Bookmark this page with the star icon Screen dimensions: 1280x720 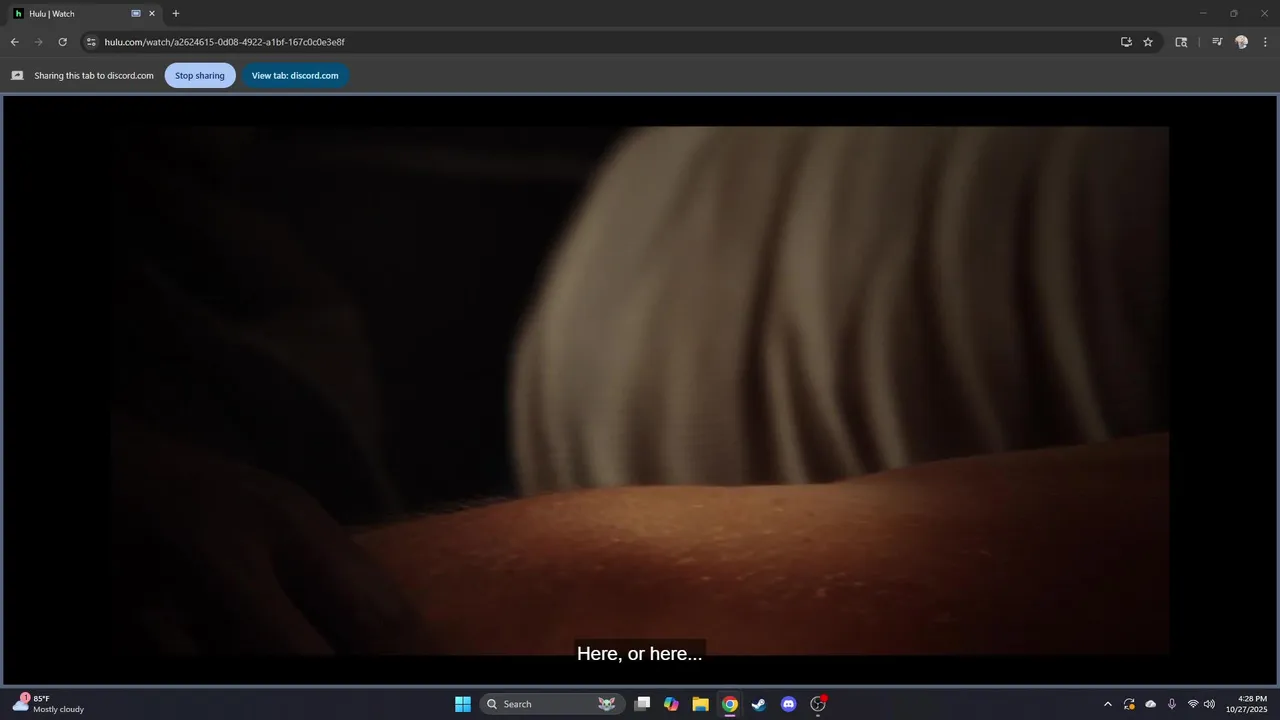[x=1148, y=42]
